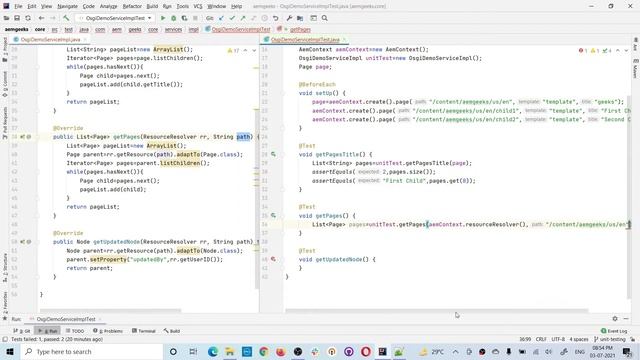
Task: Open the Refactor menu
Action: pos(132,6)
